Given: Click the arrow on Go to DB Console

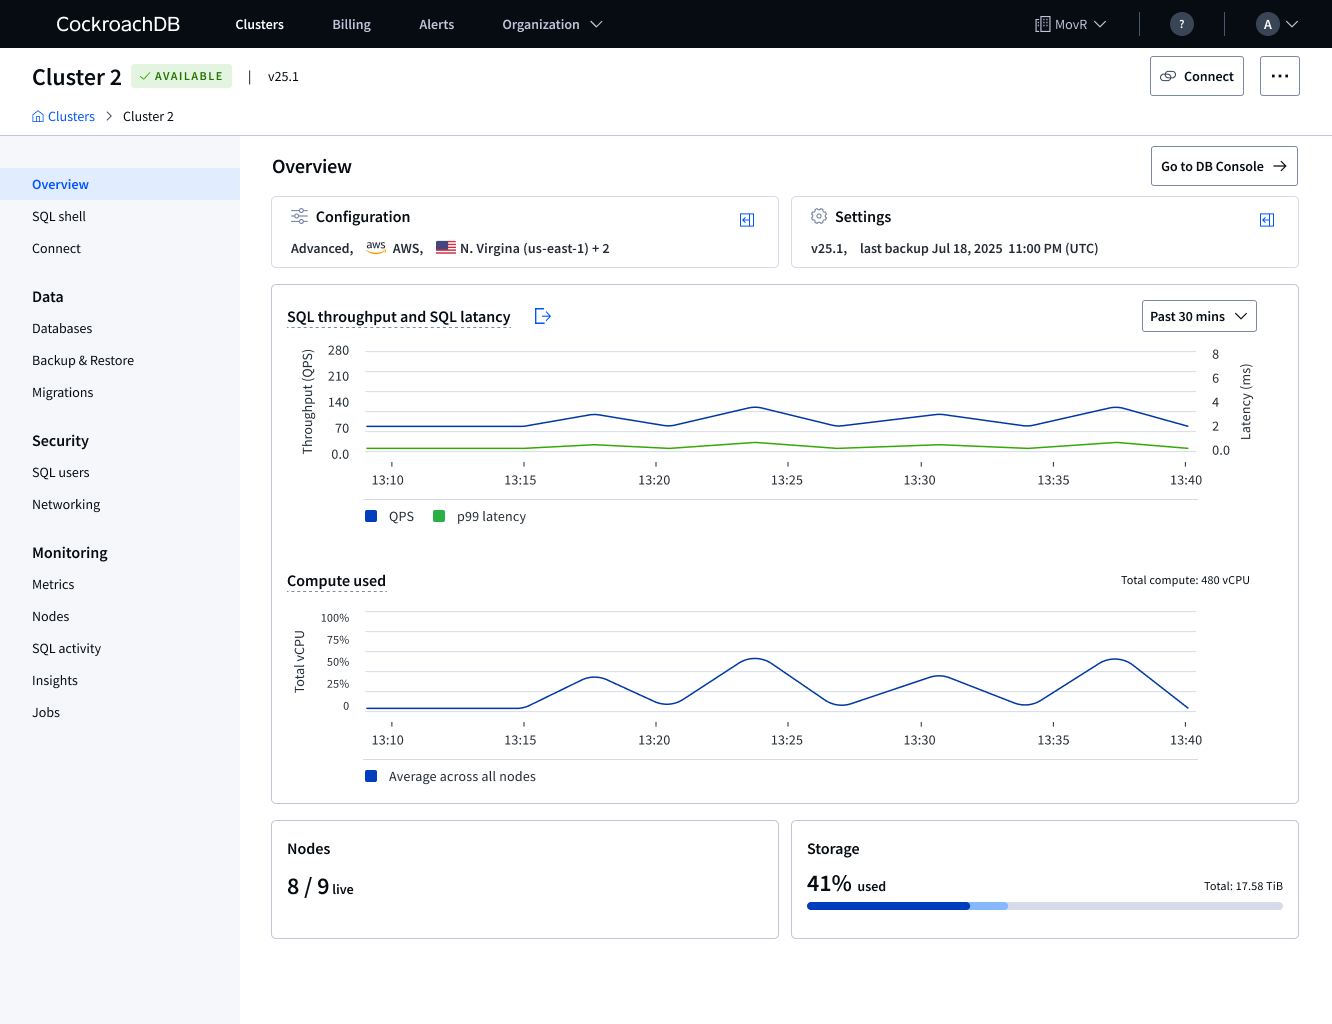Looking at the screenshot, I should tap(1279, 166).
